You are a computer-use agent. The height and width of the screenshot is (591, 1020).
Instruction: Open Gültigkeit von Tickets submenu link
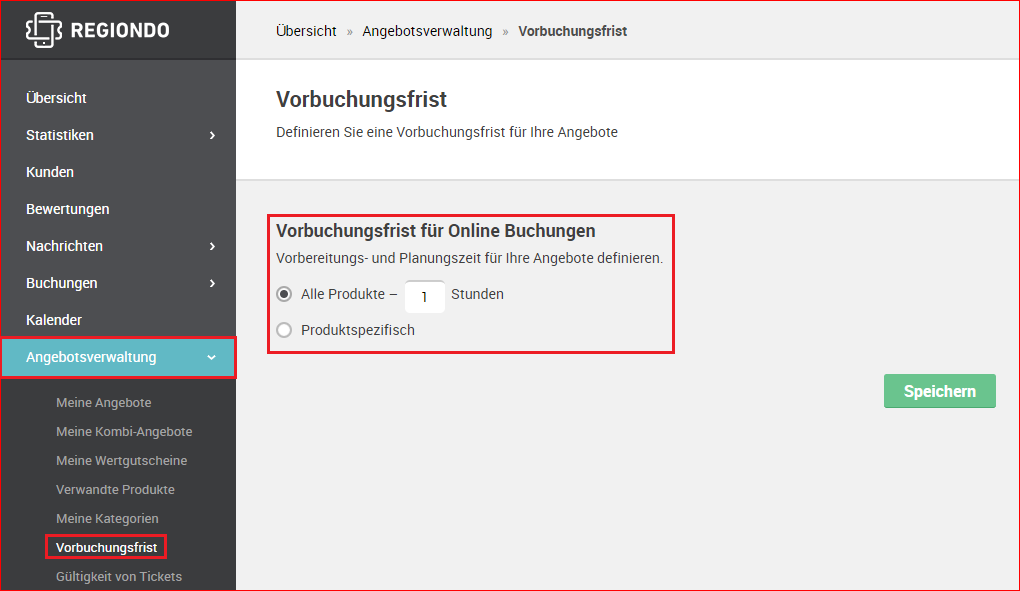point(118,577)
